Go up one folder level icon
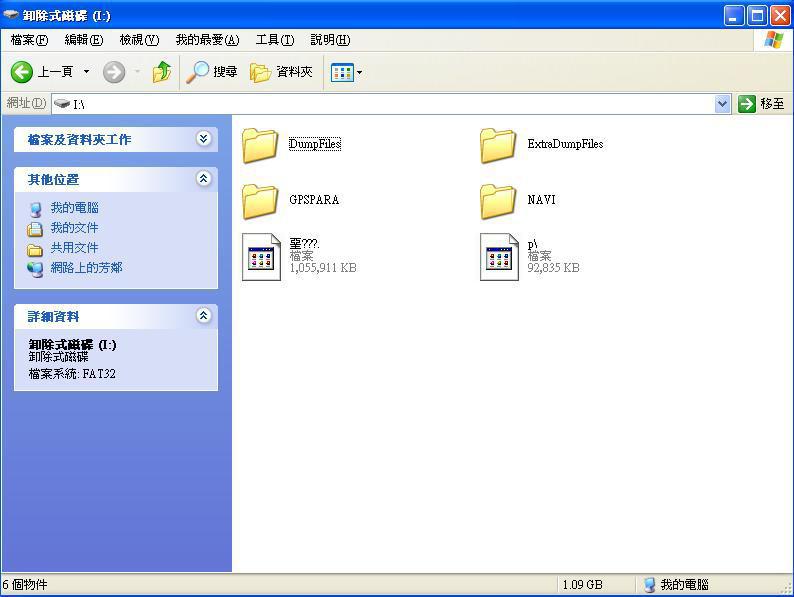 click(x=162, y=72)
